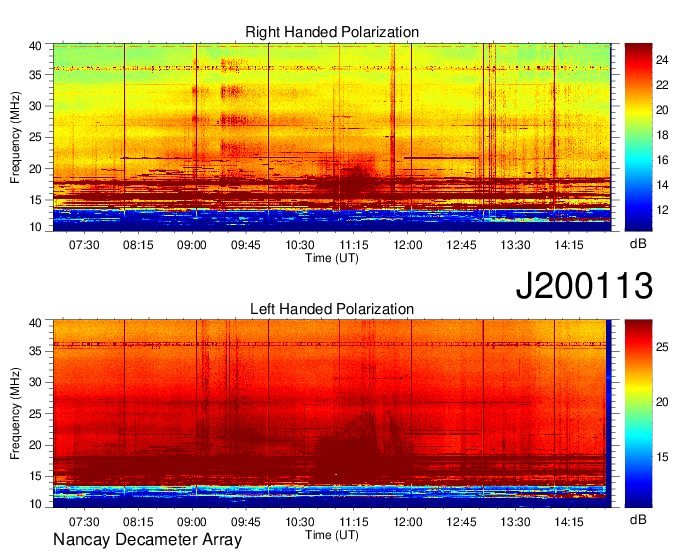The height and width of the screenshot is (552, 680).
Task: Click "Time (UT)" under the Left Handed plot
Action: click(332, 535)
